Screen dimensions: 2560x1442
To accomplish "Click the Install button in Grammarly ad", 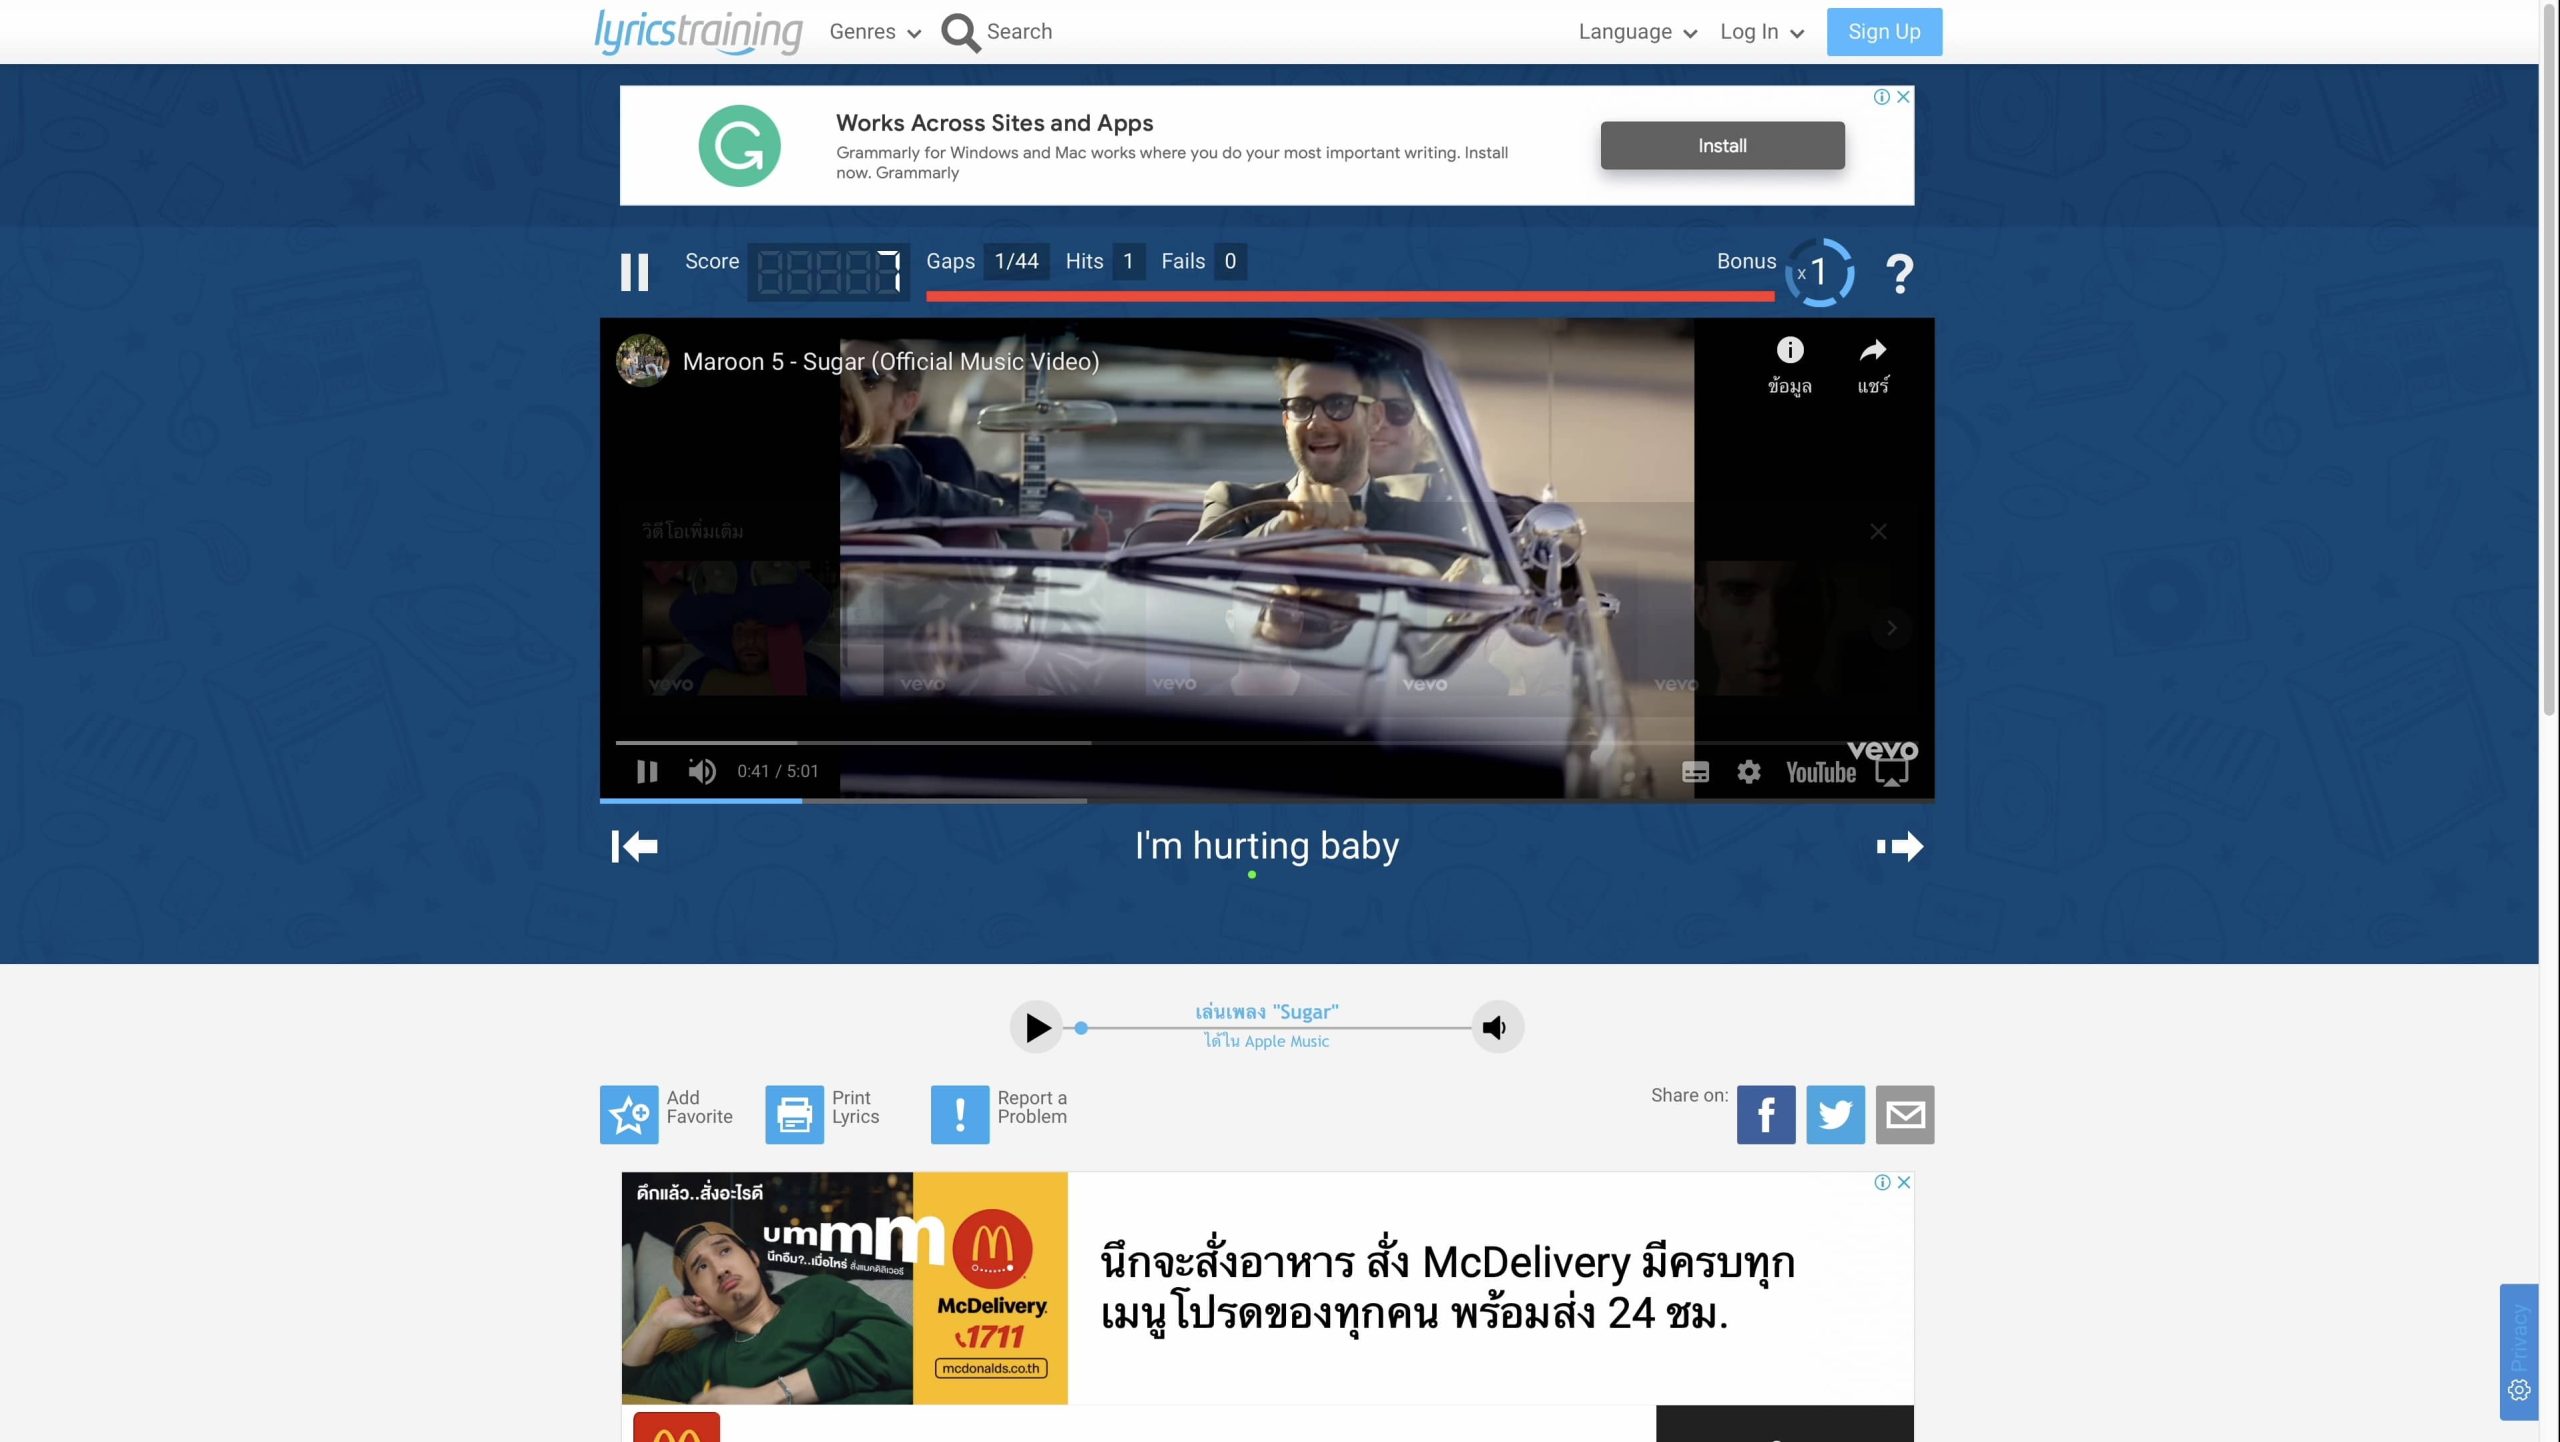I will 1722,146.
